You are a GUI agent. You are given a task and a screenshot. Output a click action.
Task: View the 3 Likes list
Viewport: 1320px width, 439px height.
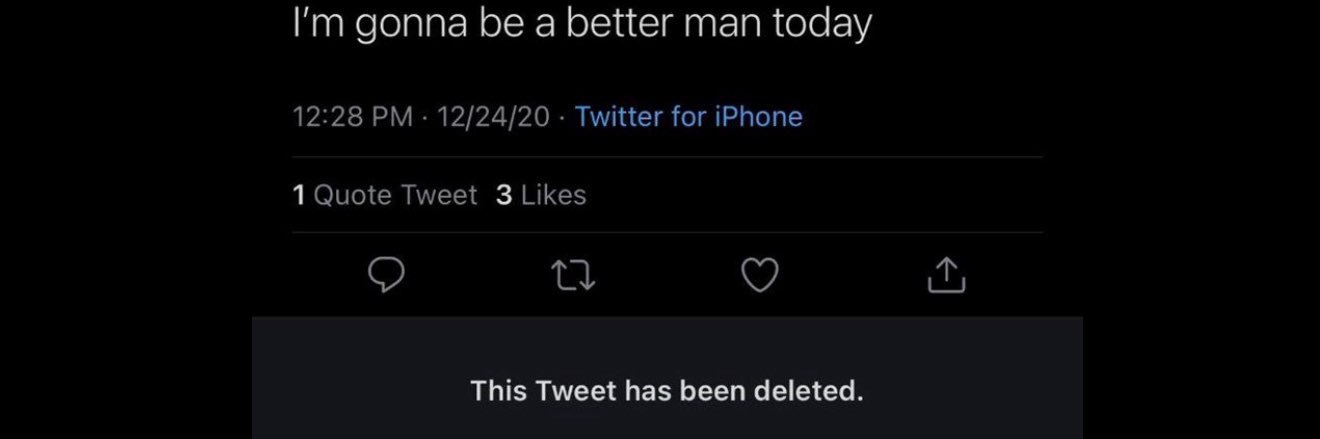[x=541, y=195]
